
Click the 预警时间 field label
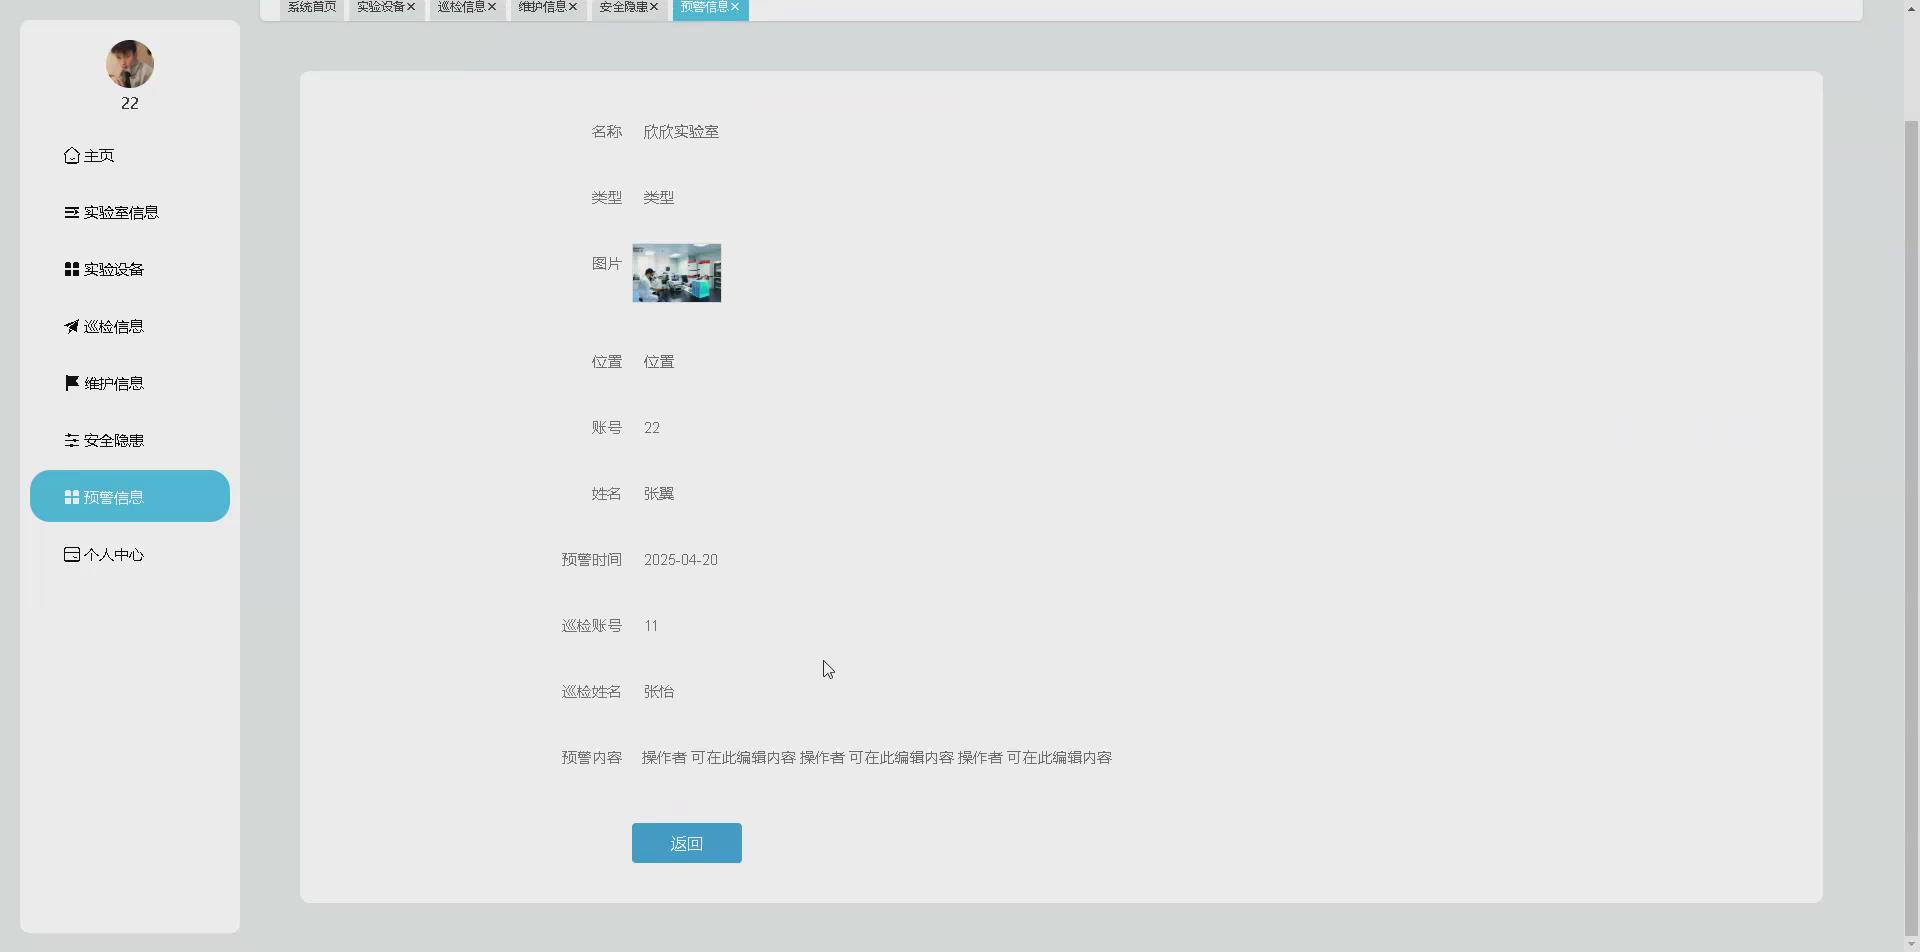pos(592,560)
